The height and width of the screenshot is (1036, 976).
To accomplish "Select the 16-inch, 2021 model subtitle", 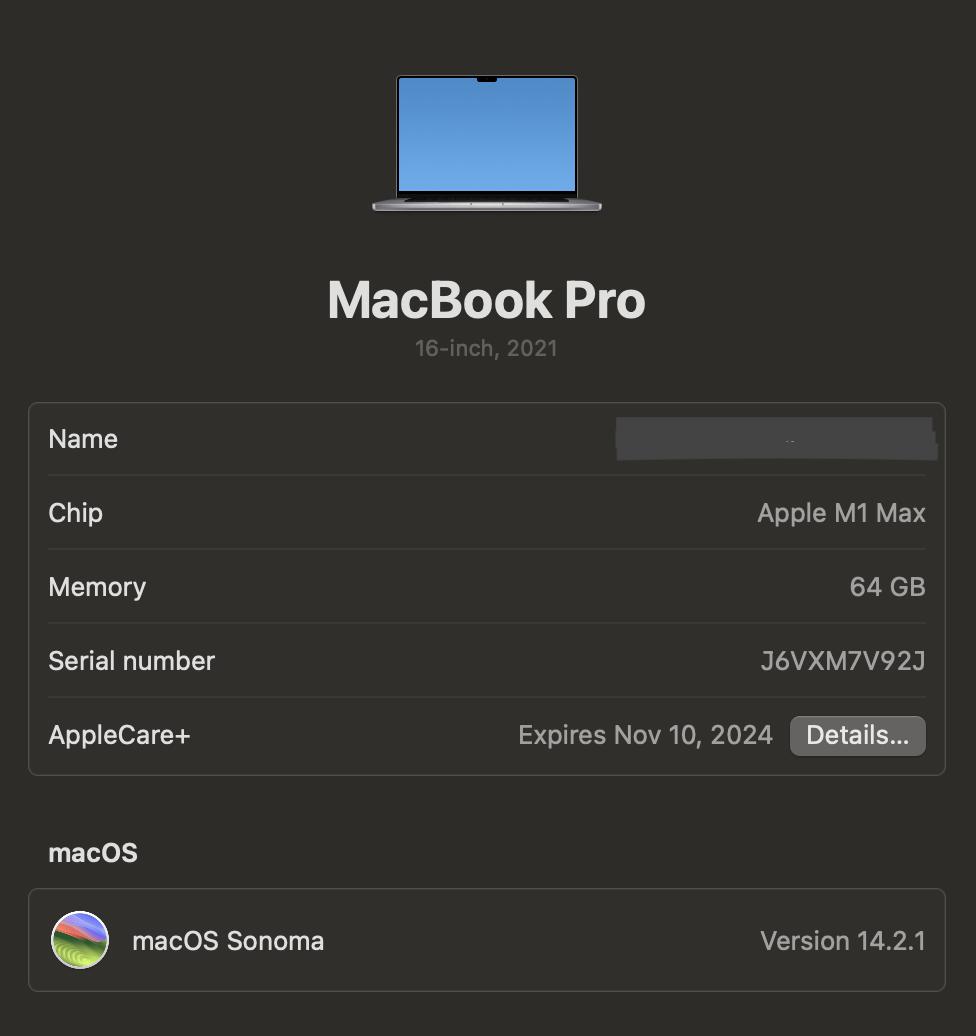I will click(487, 349).
